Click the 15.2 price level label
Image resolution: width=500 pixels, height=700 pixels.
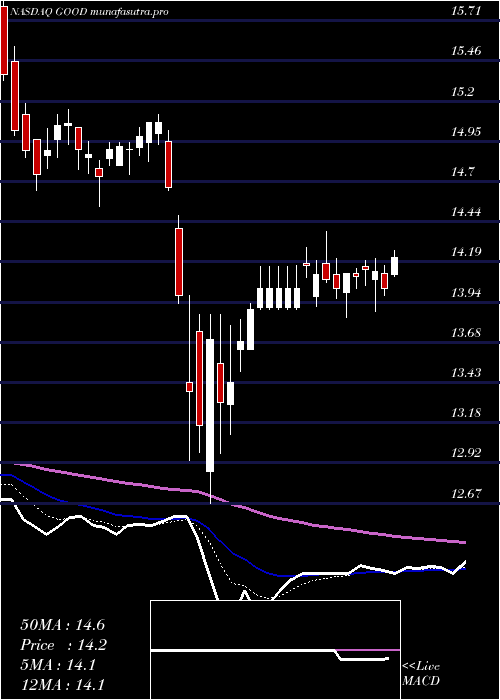462,92
